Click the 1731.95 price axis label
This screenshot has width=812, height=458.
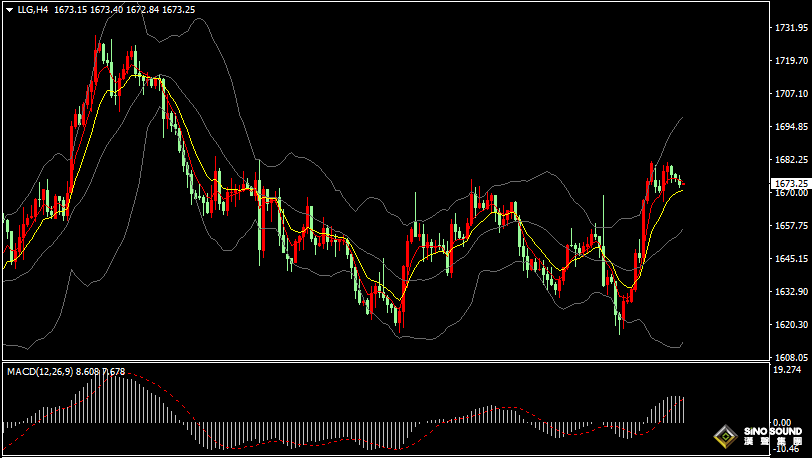pyautogui.click(x=790, y=29)
